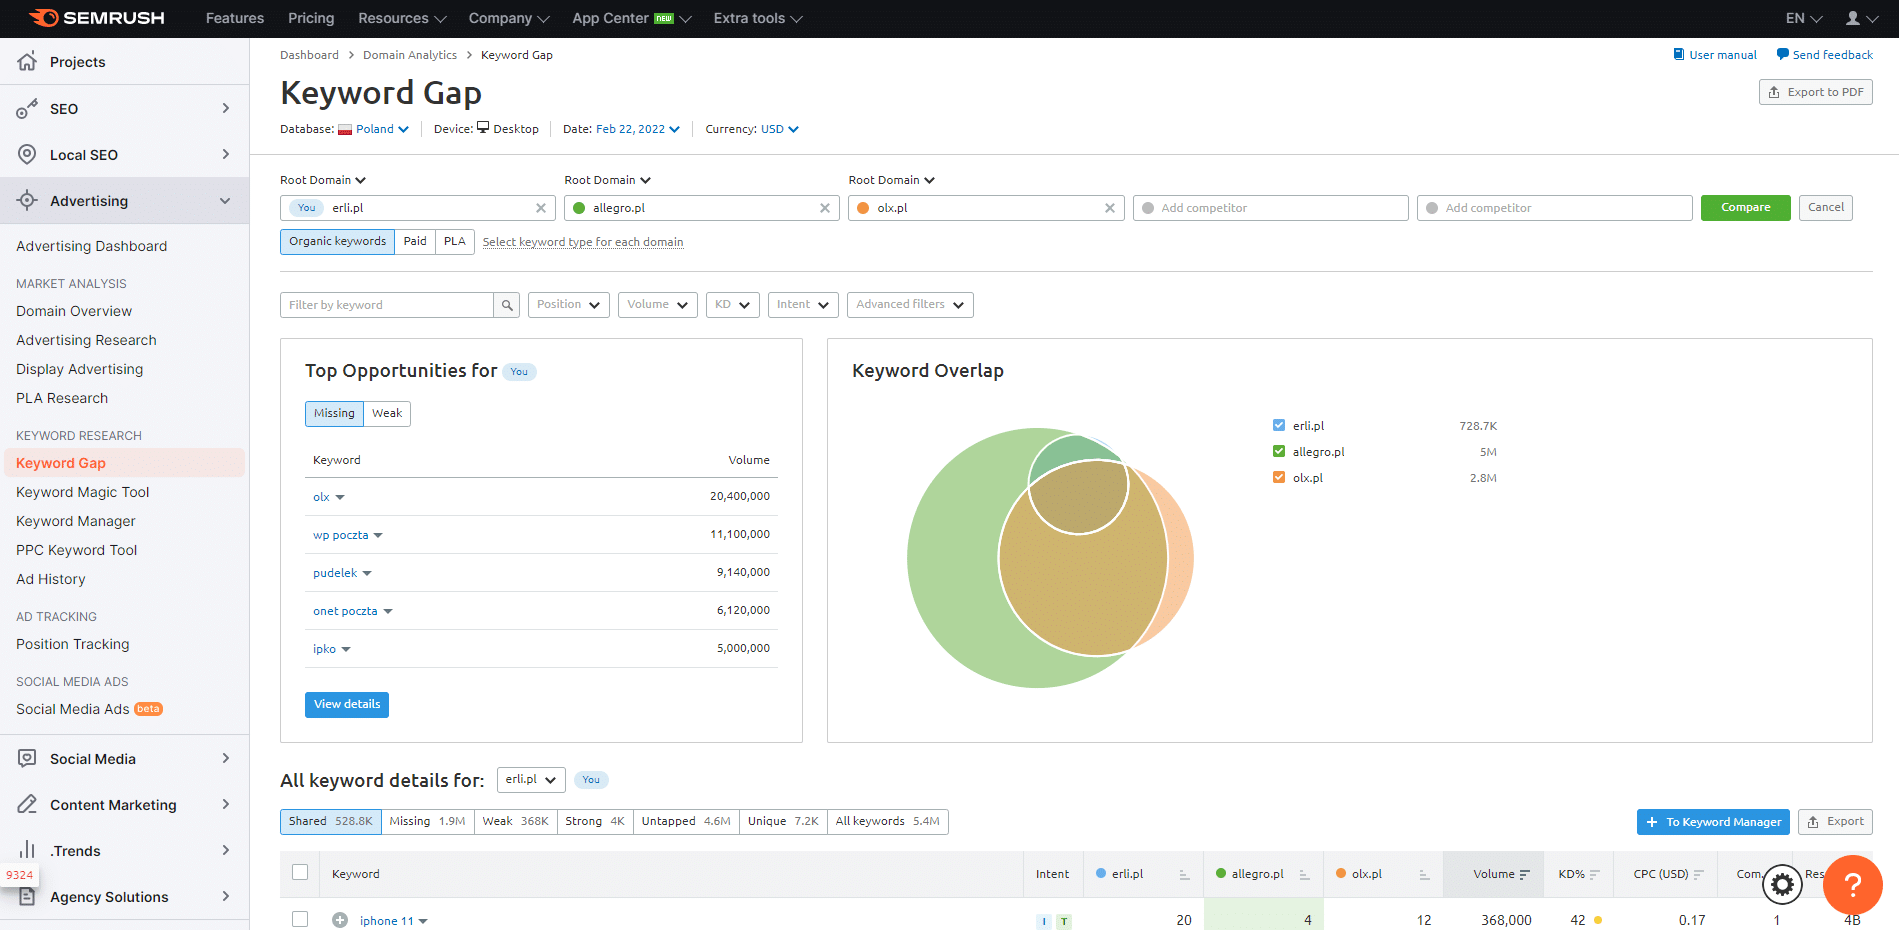Open Keyword Magic Tool link
The image size is (1899, 930).
point(82,492)
